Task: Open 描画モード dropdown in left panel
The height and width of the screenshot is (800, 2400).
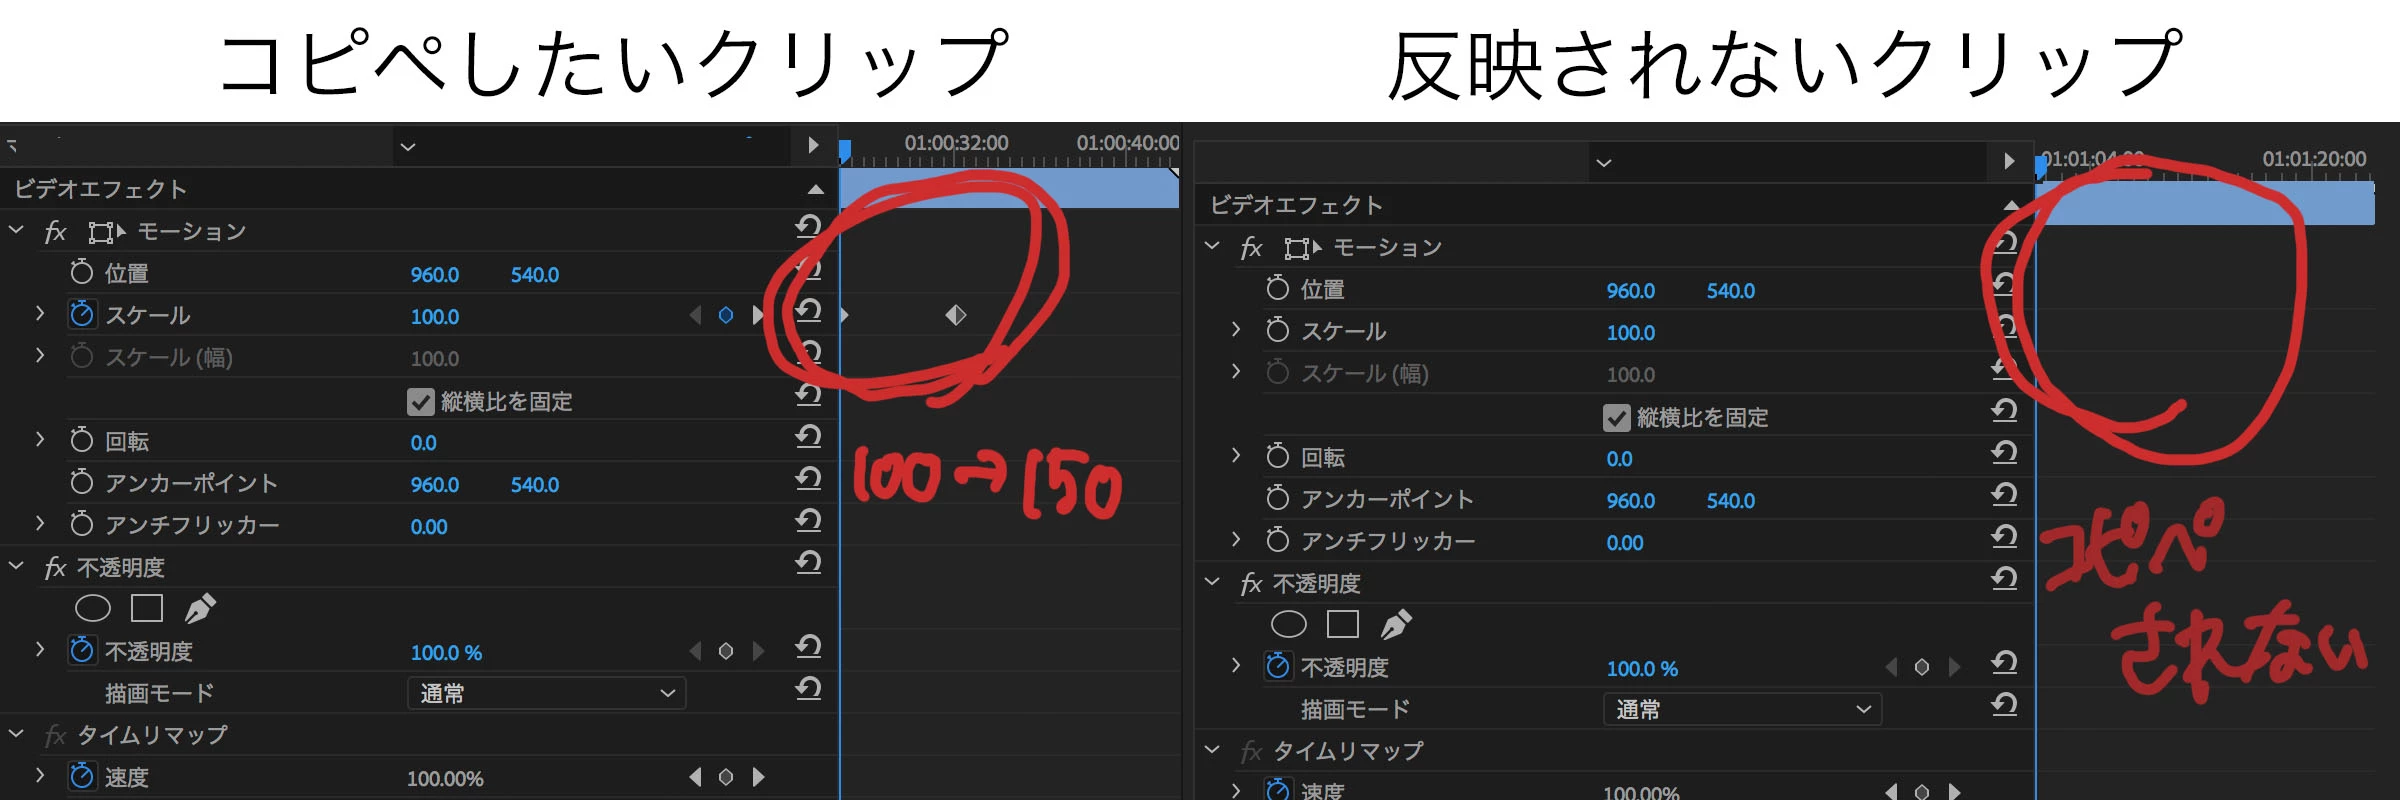Action: (547, 693)
